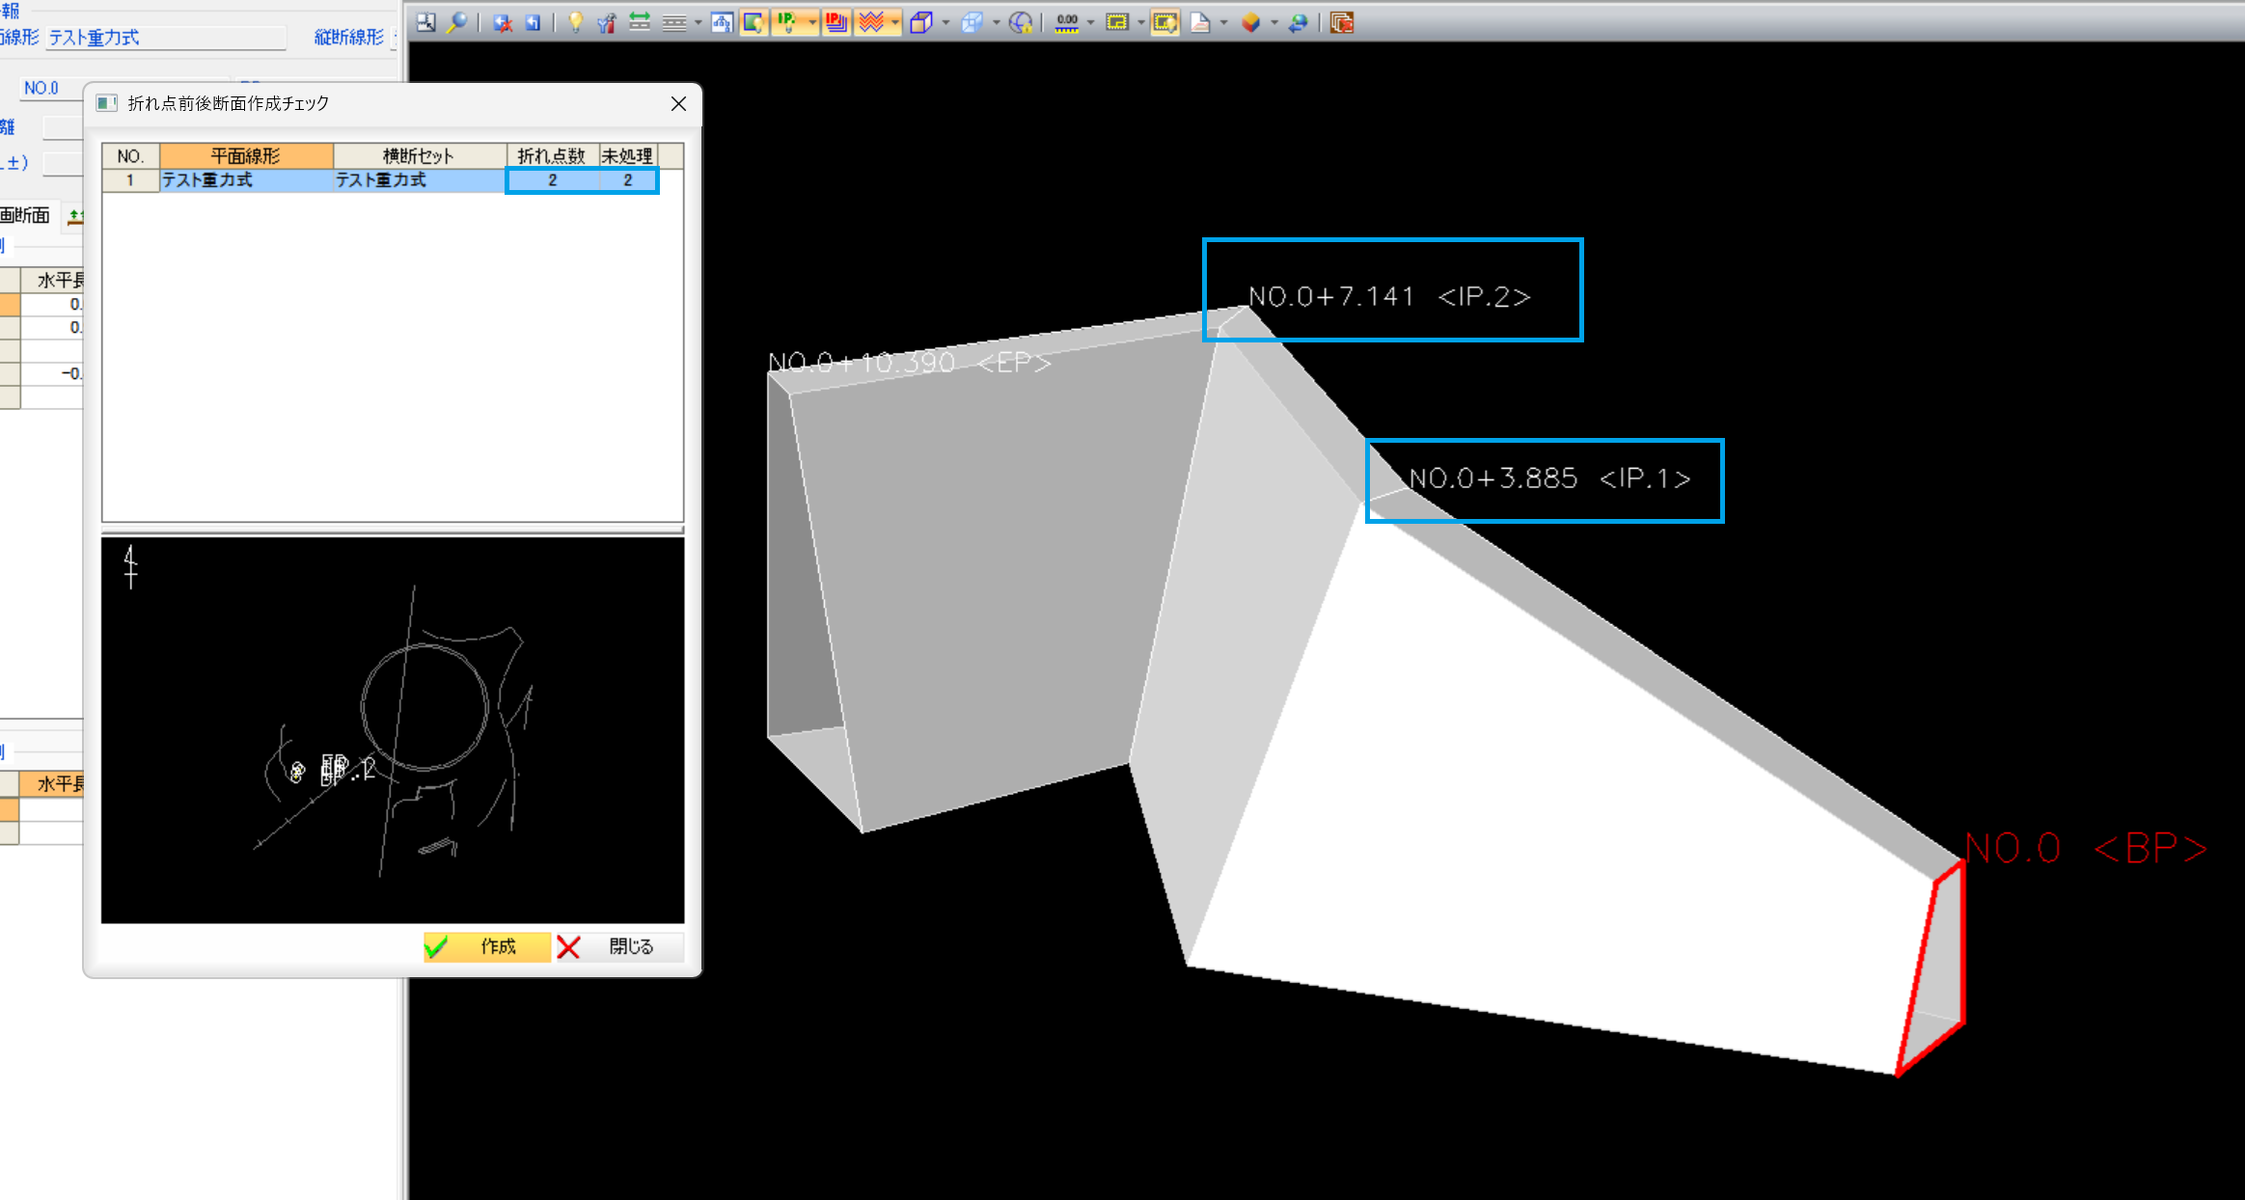2245x1200 pixels.
Task: Click the 折れ点数 value 2 cell
Action: tap(552, 181)
